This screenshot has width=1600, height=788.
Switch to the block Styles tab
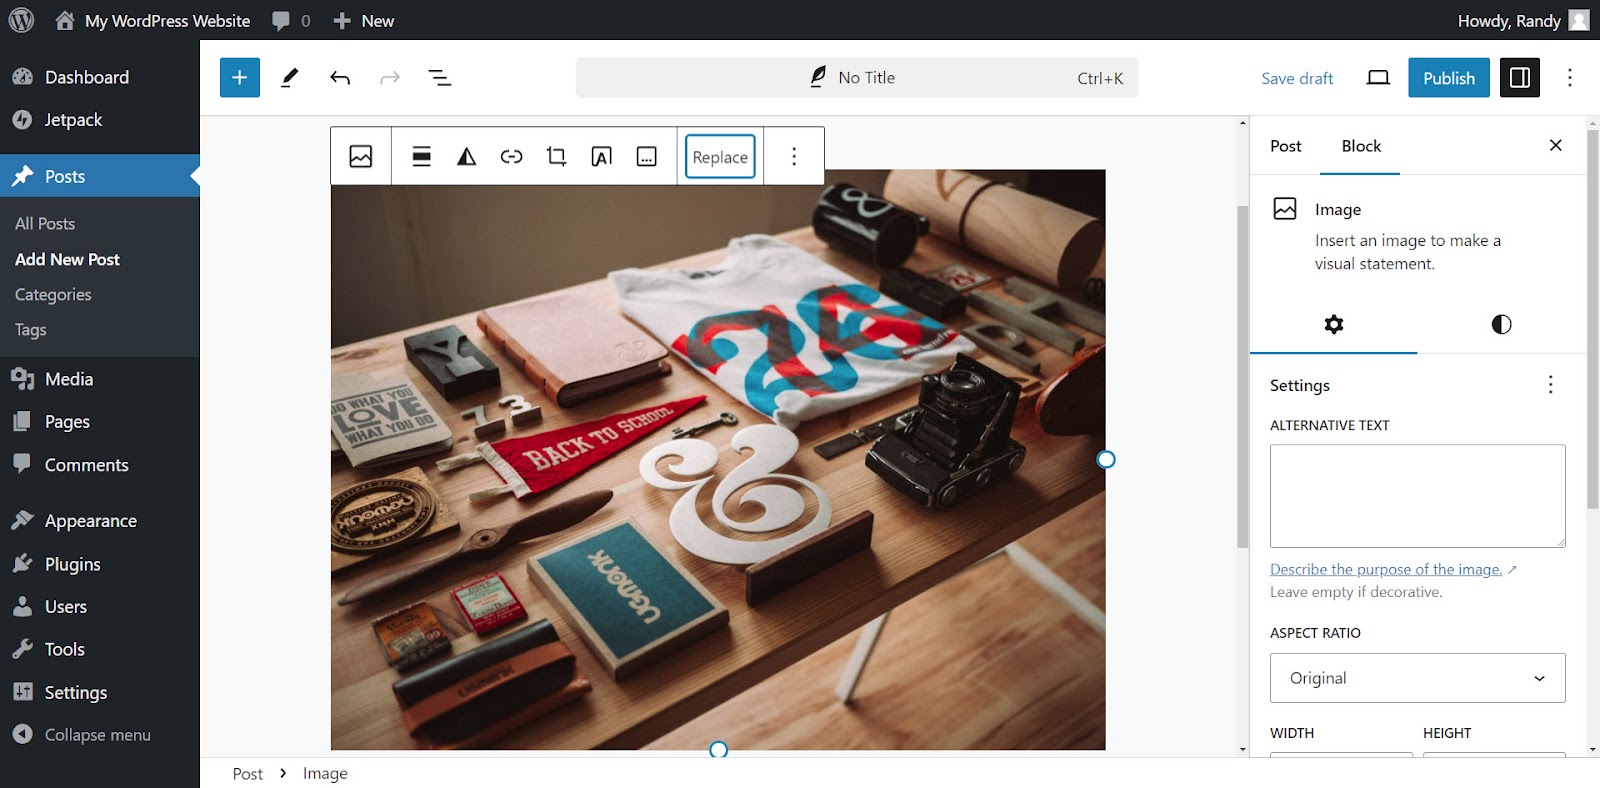coord(1500,324)
